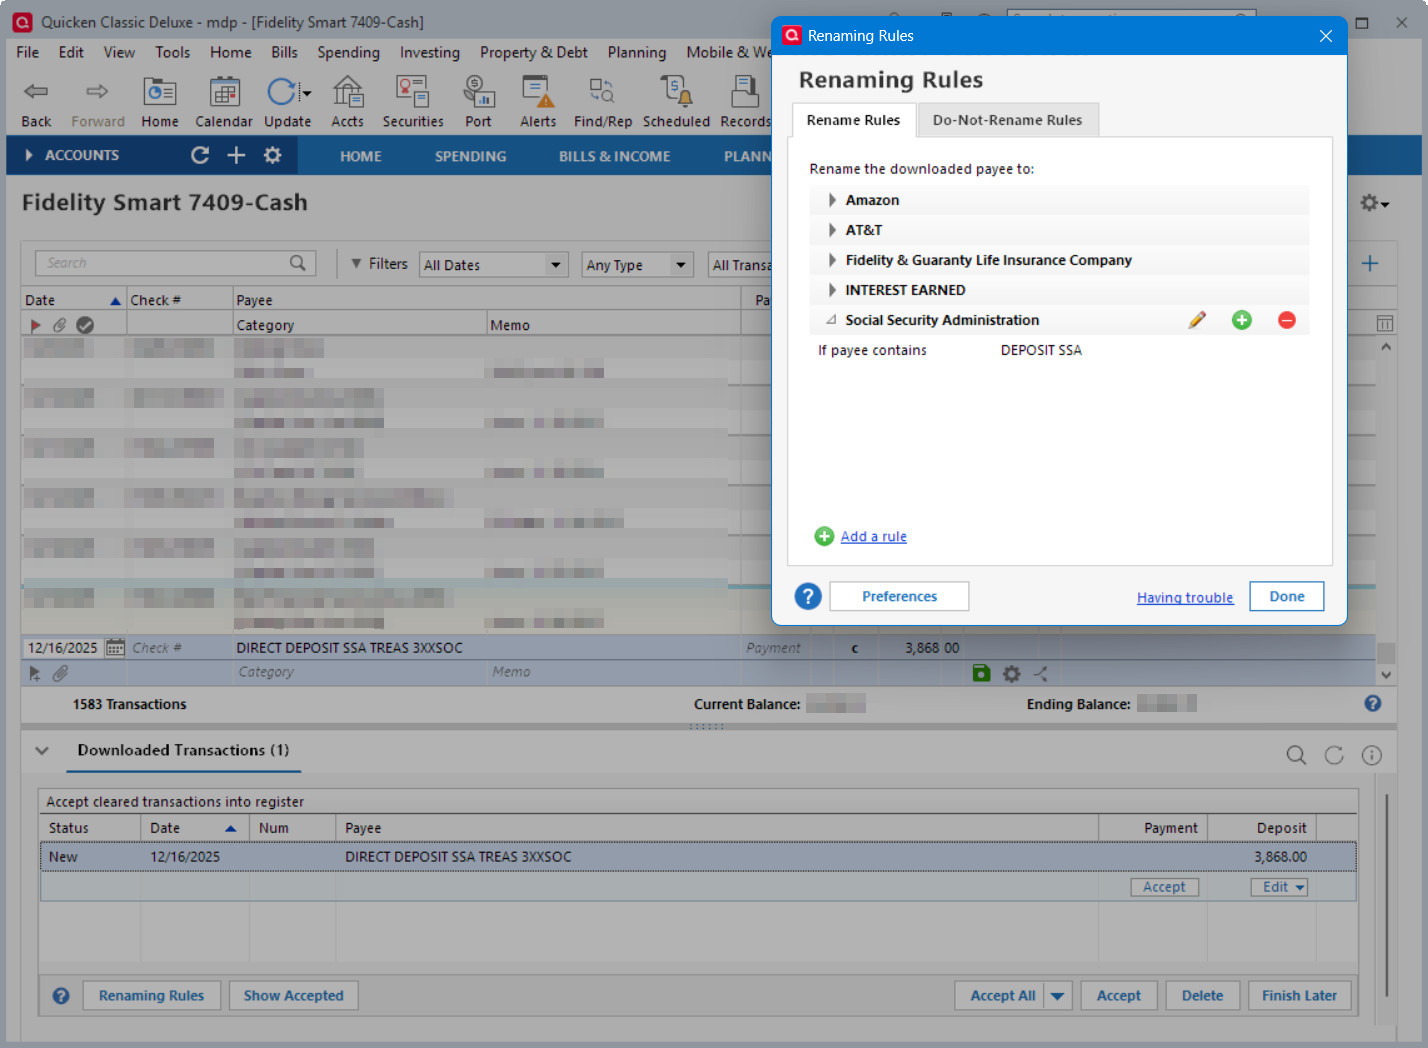The height and width of the screenshot is (1048, 1428).
Task: Switch to the BILLS & INCOME tab
Action: pos(615,156)
